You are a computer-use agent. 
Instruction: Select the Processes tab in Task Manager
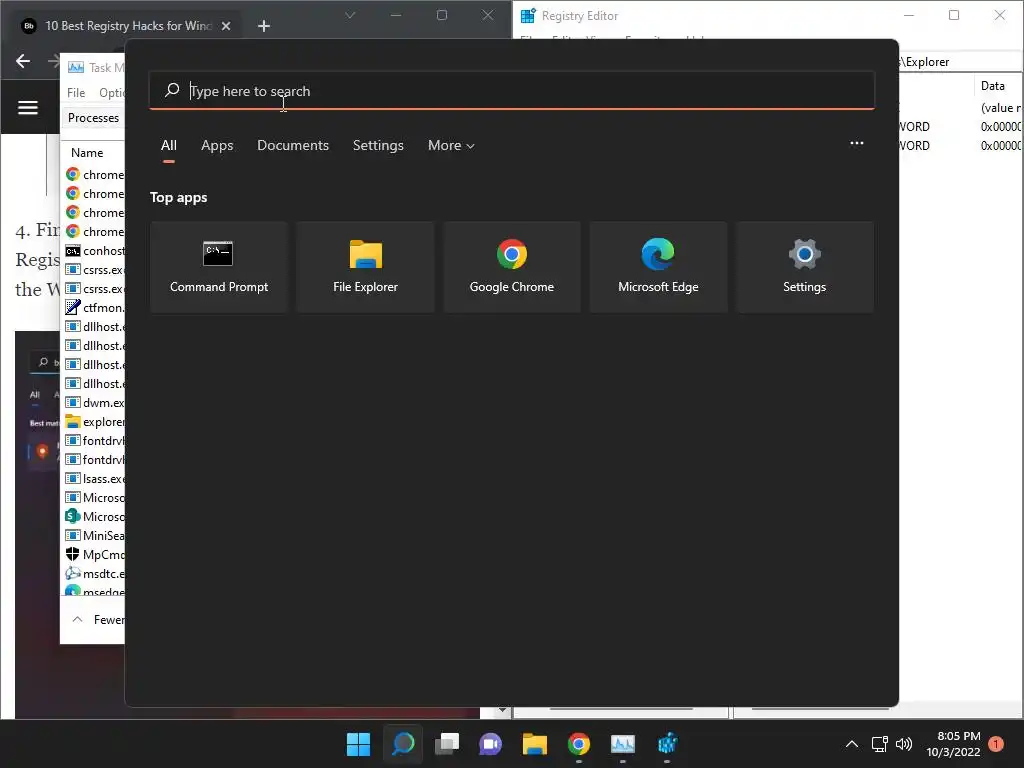click(x=93, y=118)
